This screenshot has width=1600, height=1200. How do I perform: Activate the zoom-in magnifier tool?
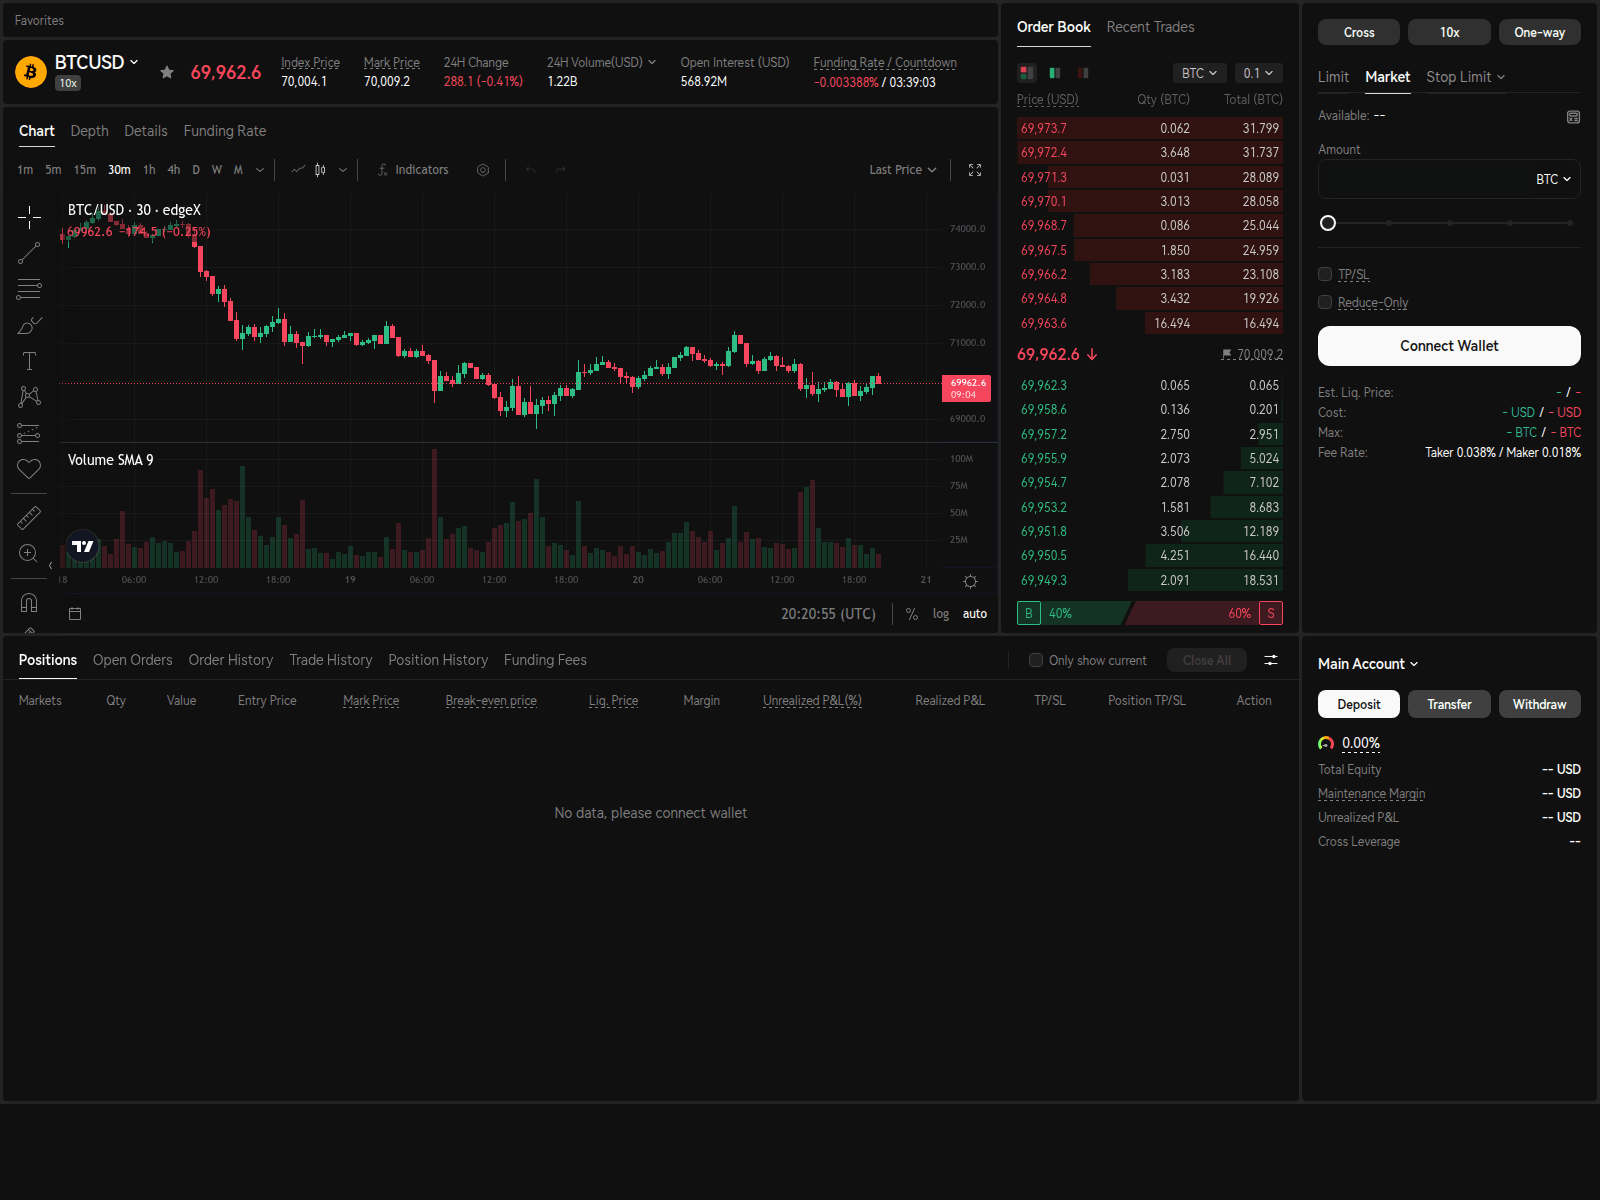pos(29,553)
